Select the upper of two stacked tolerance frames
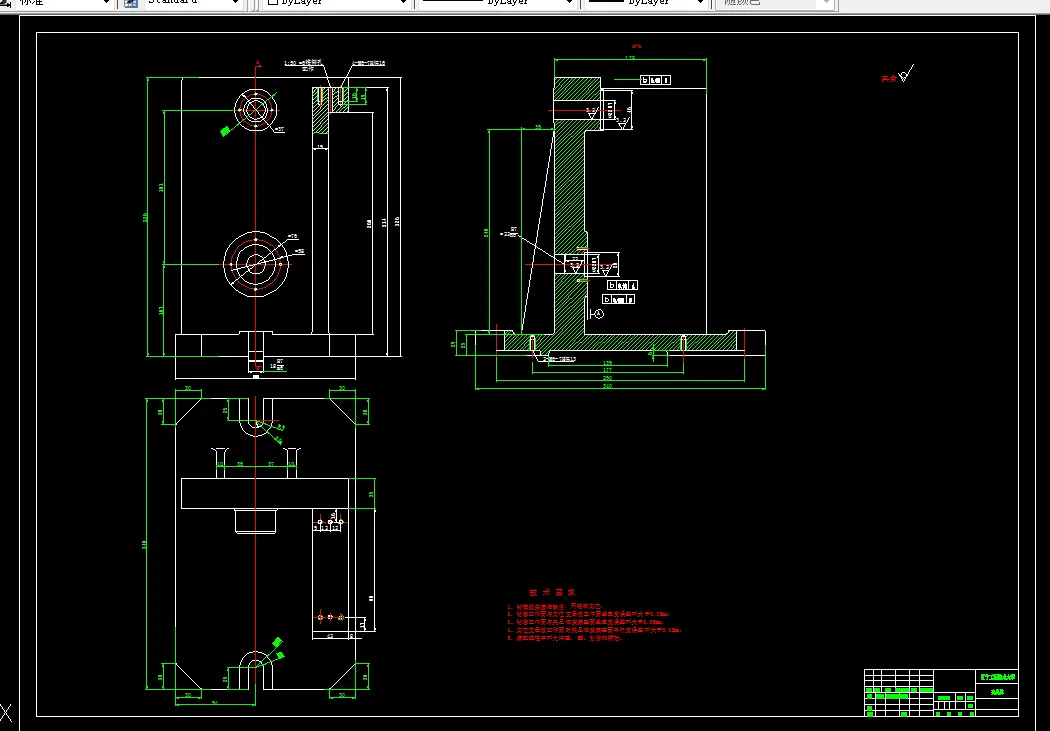 point(623,285)
